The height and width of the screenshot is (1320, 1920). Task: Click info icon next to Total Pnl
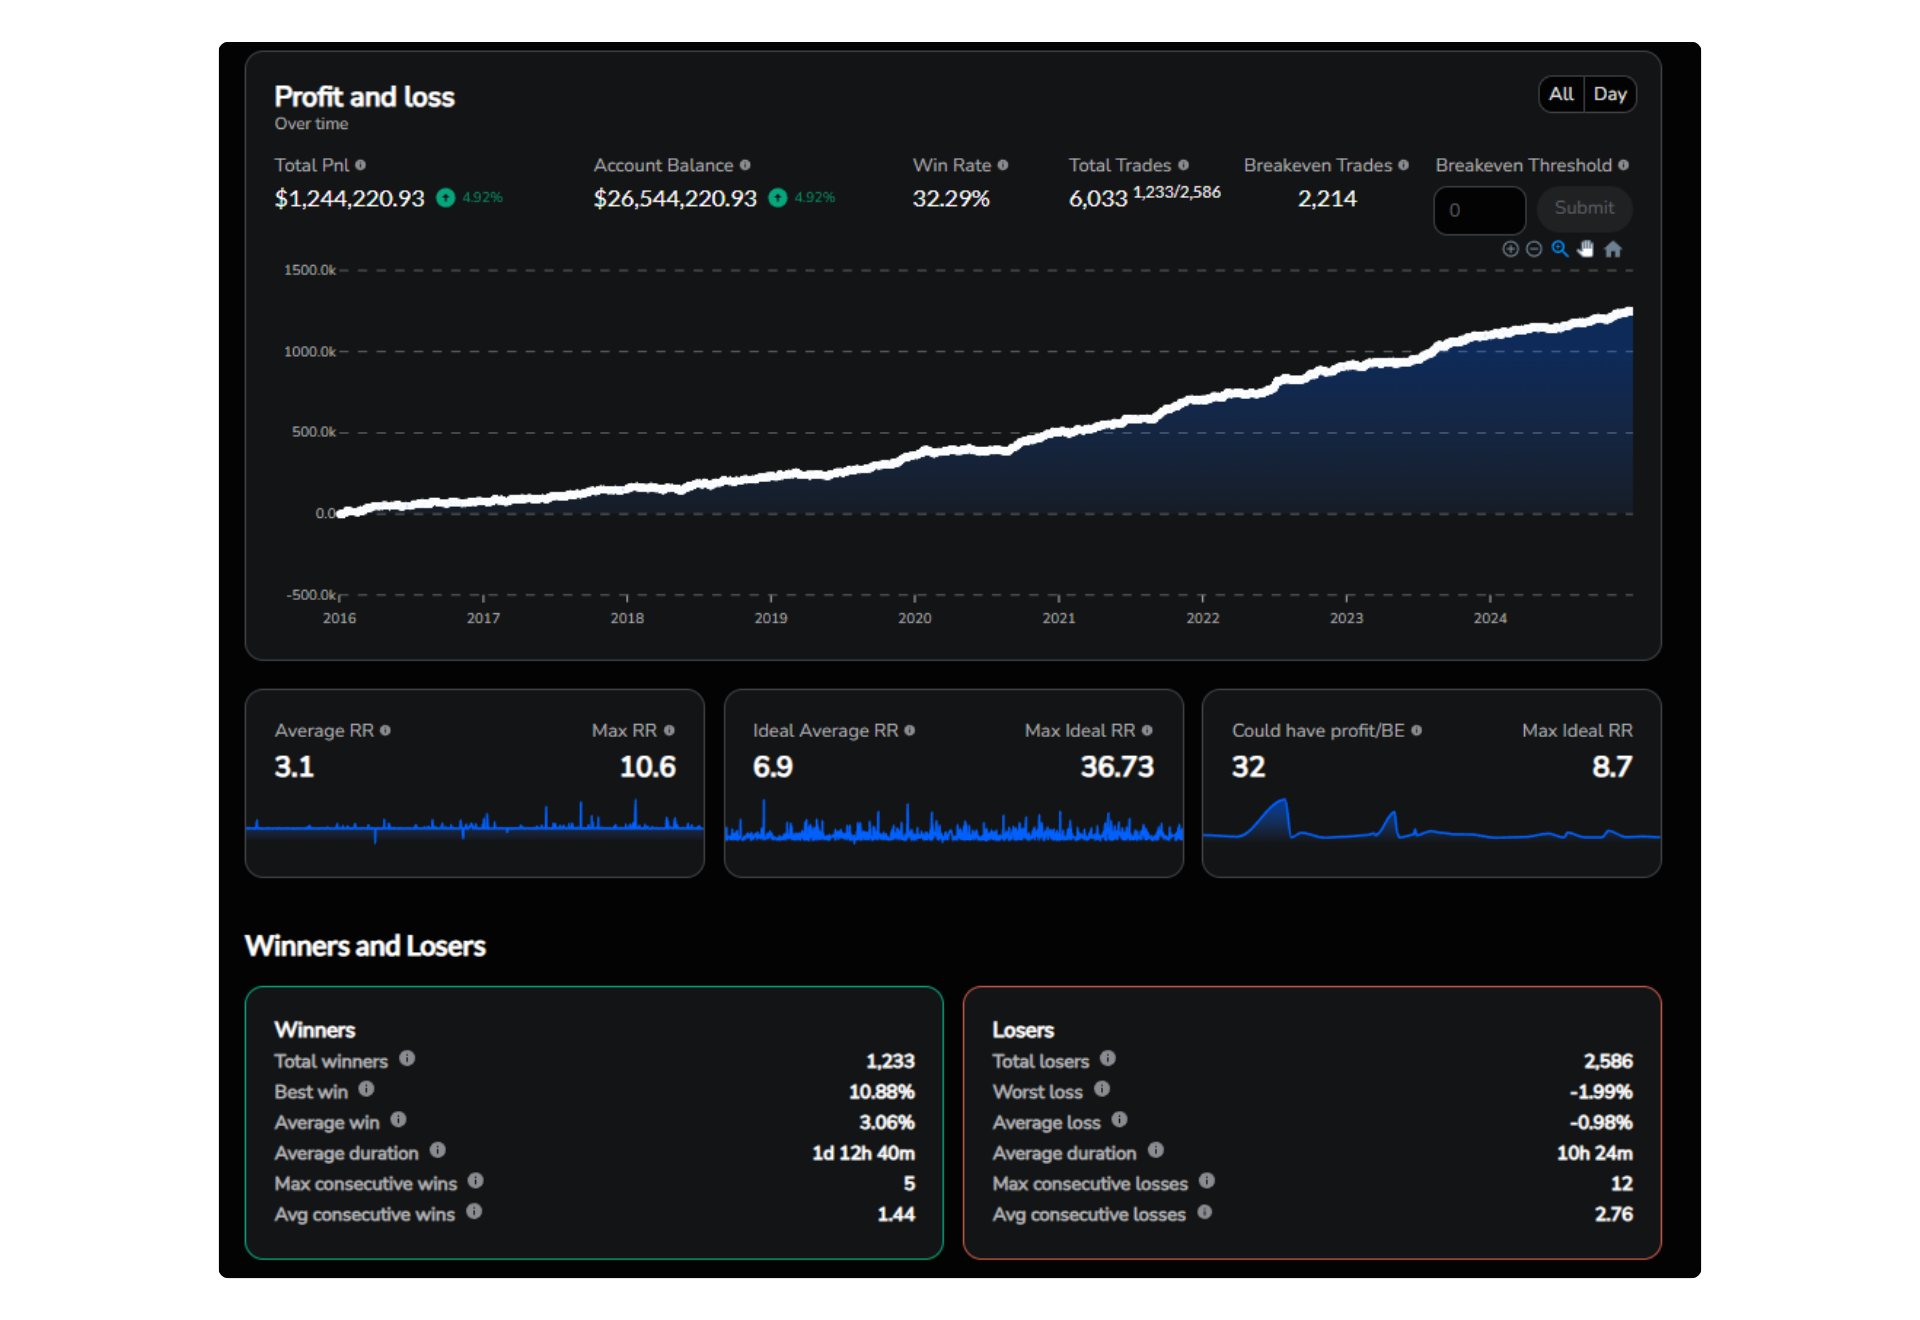[x=361, y=165]
